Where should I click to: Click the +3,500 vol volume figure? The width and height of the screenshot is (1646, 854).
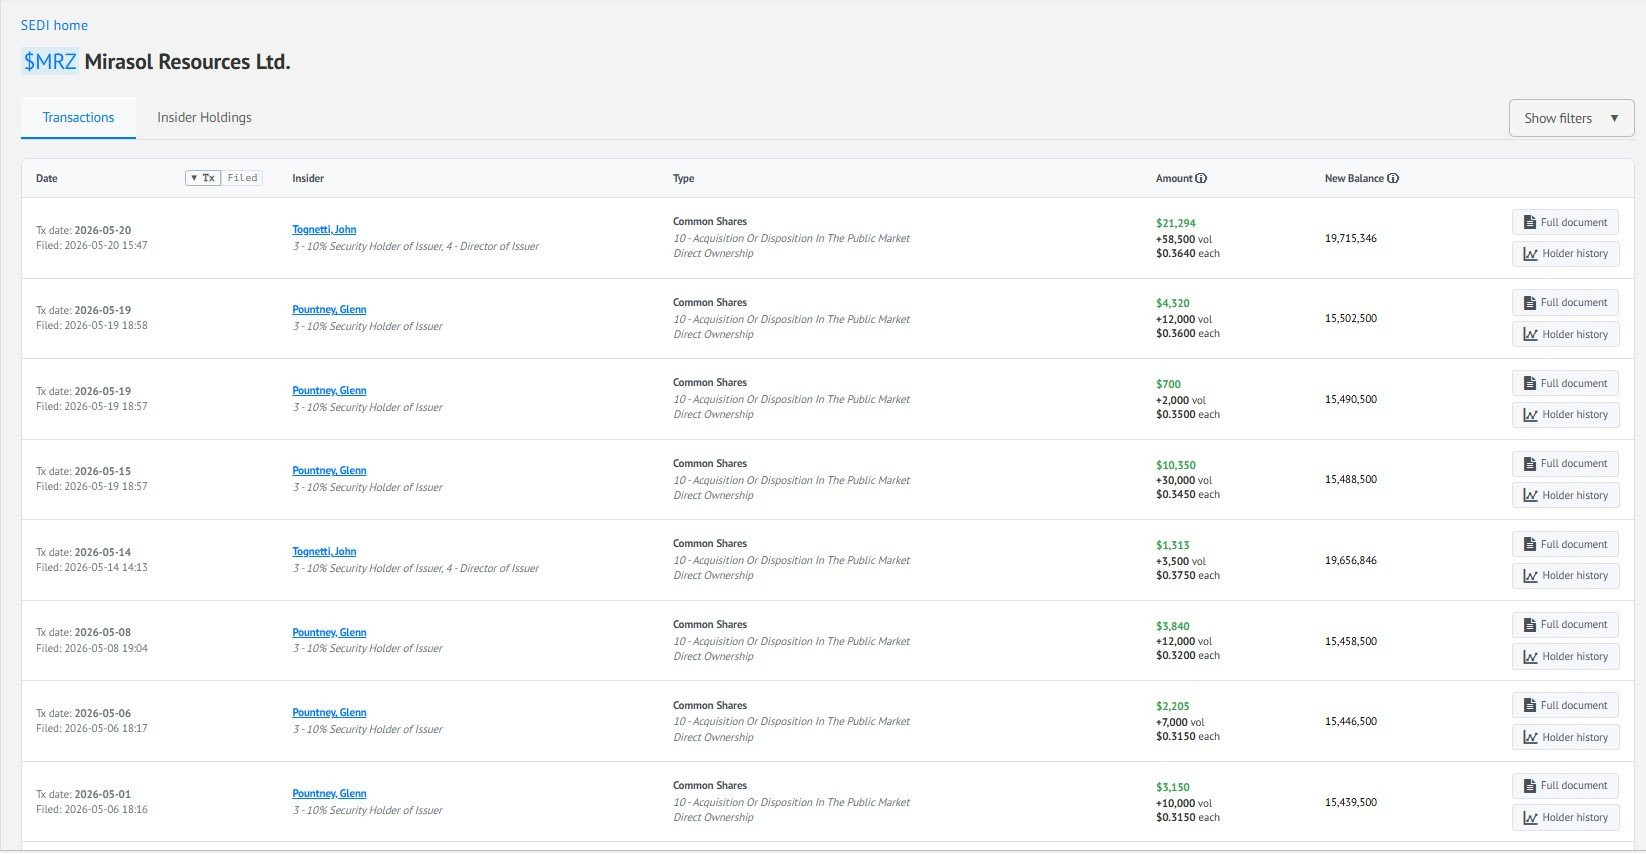pyautogui.click(x=1181, y=561)
